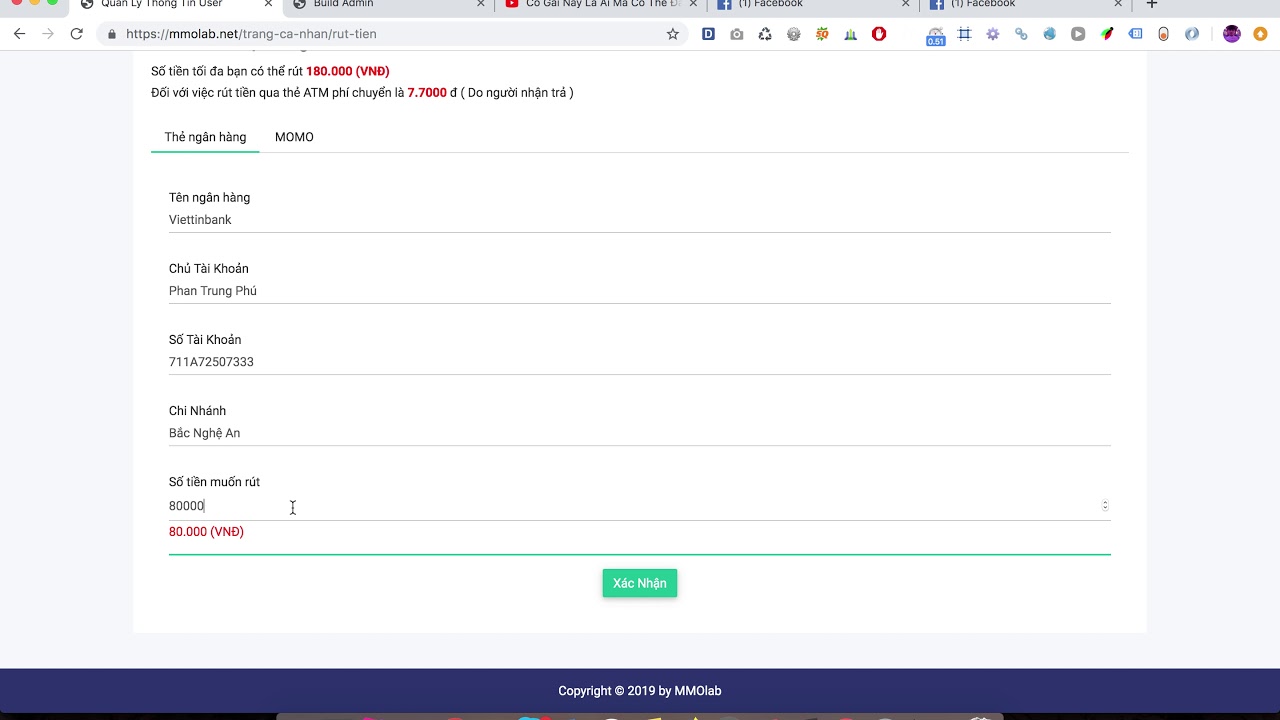Open the orange Chrome update arrow icon
Viewport: 1280px width, 720px height.
[x=1260, y=34]
